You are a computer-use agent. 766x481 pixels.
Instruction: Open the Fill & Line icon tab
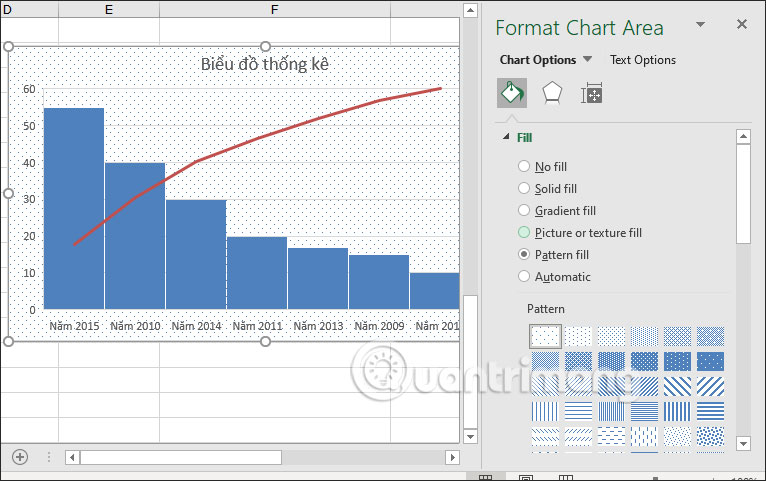(512, 94)
